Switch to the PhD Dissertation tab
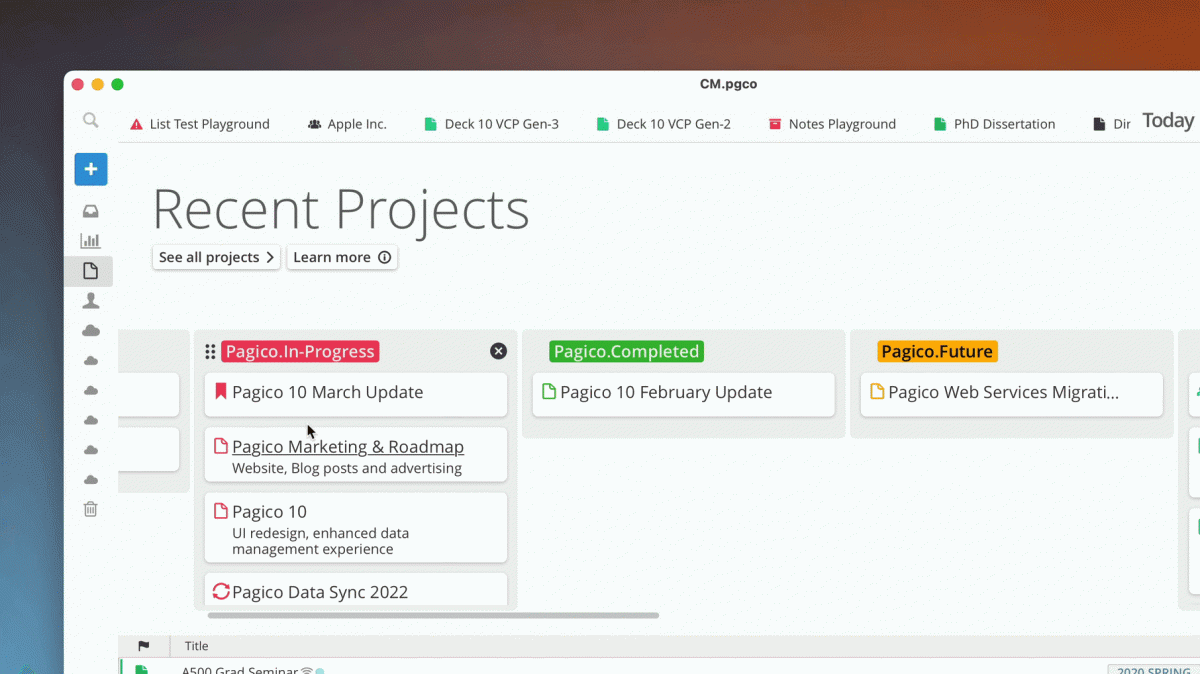1200x674 pixels. tap(994, 124)
